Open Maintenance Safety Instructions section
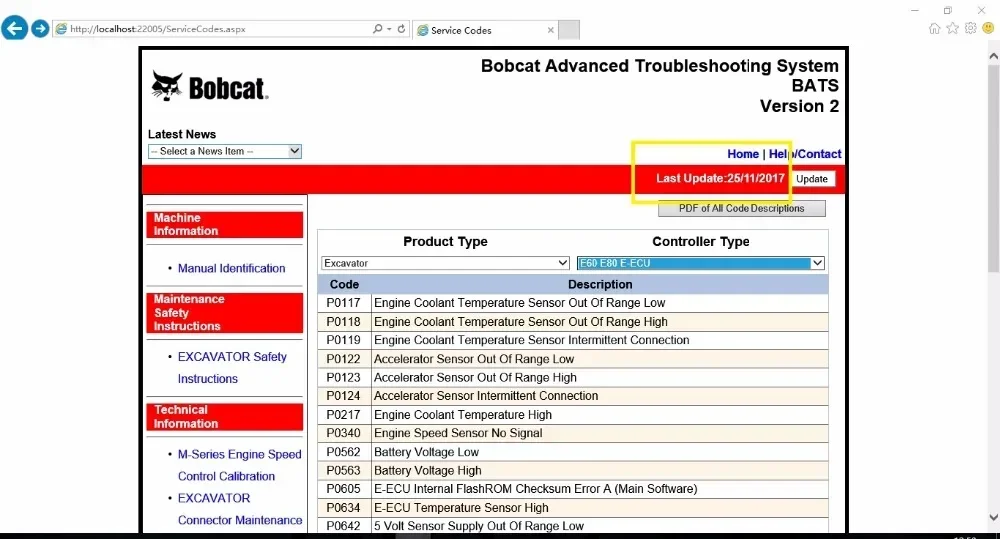The width and height of the screenshot is (1000, 539). tap(224, 313)
